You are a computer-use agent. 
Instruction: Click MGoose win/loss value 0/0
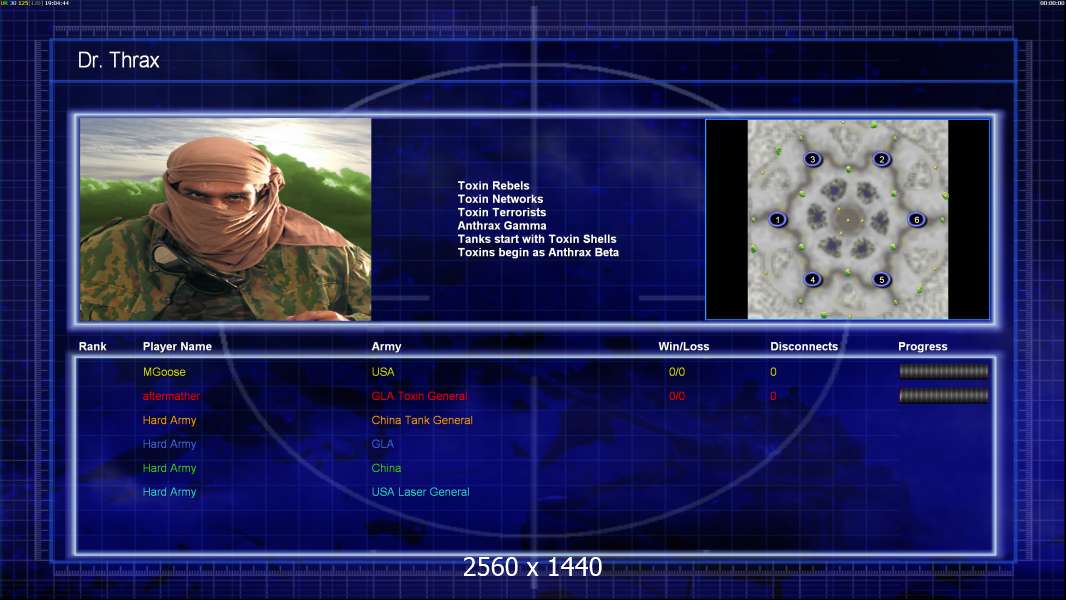[676, 372]
